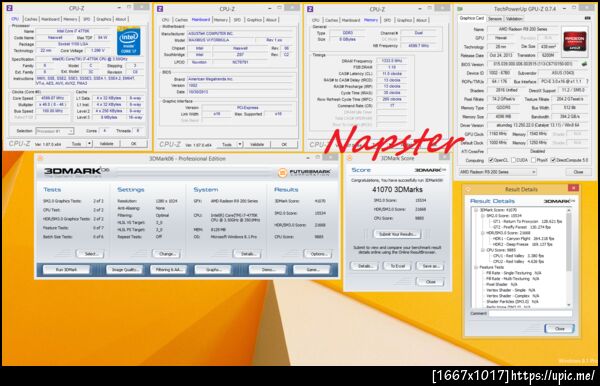Click the CPU-Z logo icon in Memory CPU-Z window

tap(310, 9)
